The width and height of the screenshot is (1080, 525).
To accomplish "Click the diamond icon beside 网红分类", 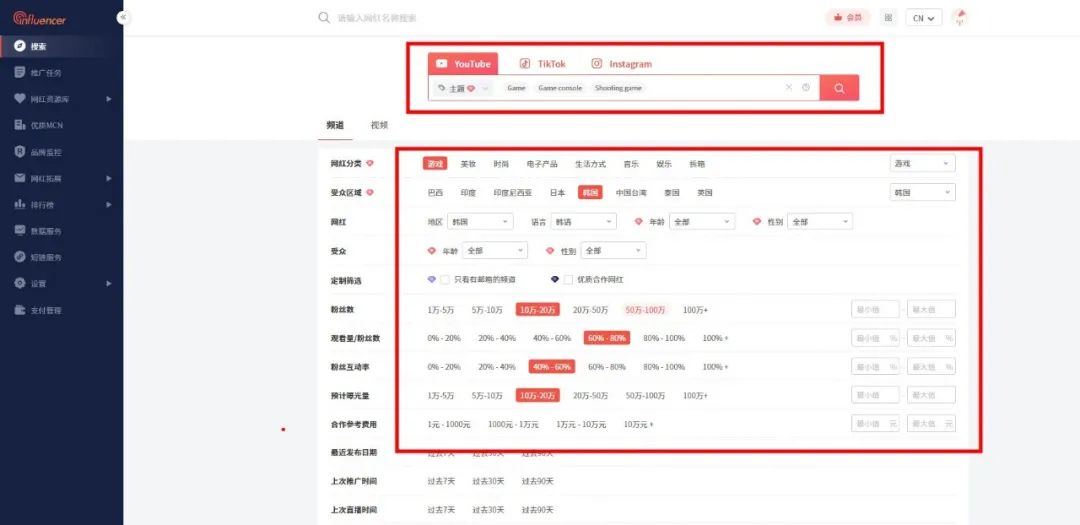I will pyautogui.click(x=370, y=163).
